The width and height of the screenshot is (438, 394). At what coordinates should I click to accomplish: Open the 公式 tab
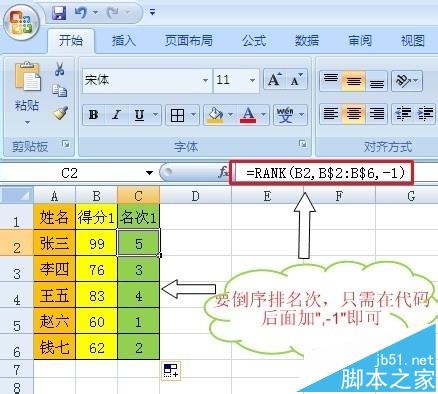point(254,41)
